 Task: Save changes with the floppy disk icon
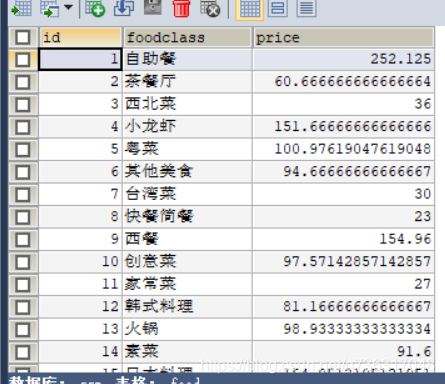tap(153, 7)
